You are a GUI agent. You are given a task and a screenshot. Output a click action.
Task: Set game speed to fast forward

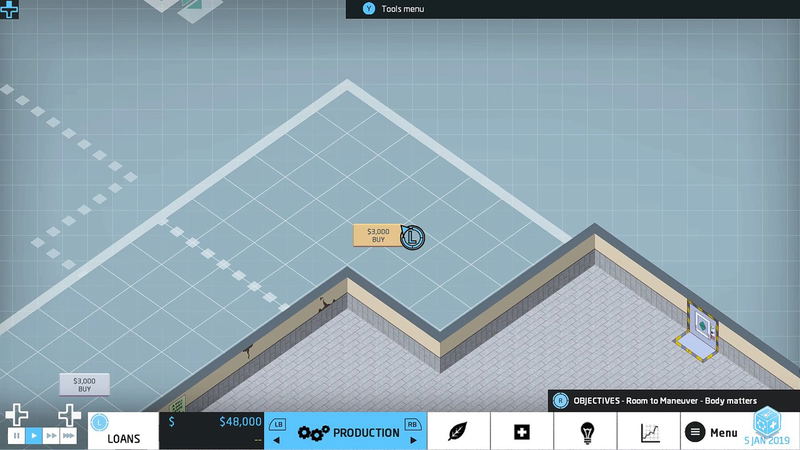point(51,436)
